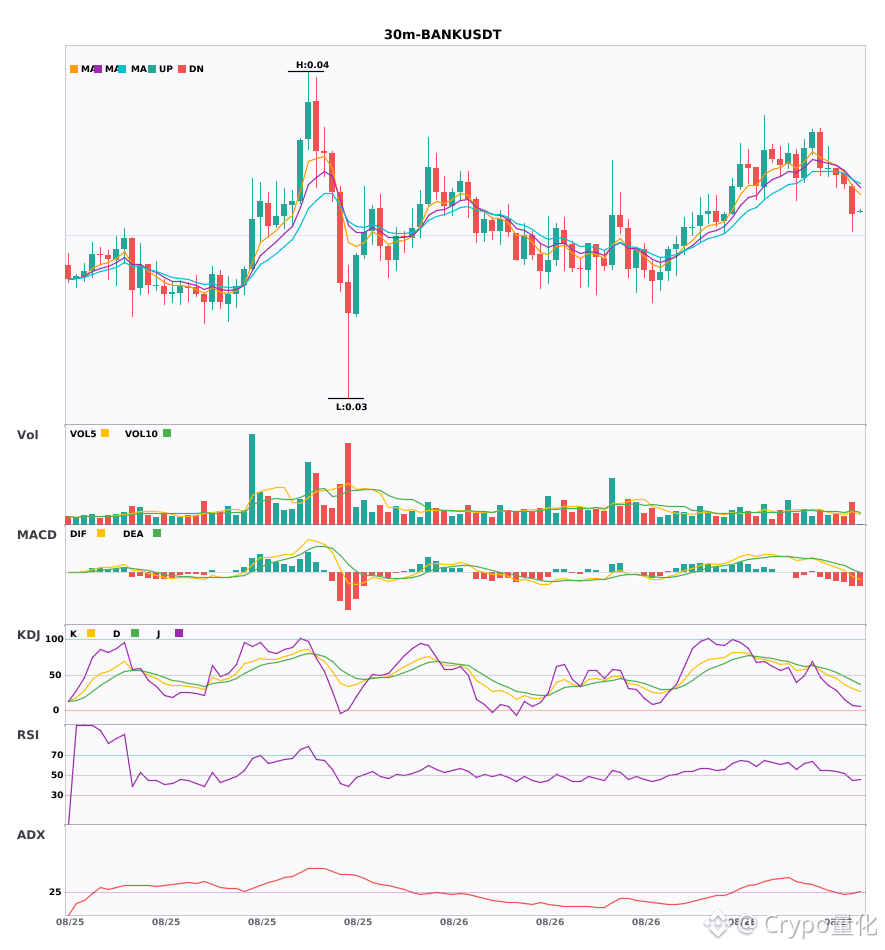Click the 70 axis value in RSI
Screen dimensions: 885x950
point(58,755)
